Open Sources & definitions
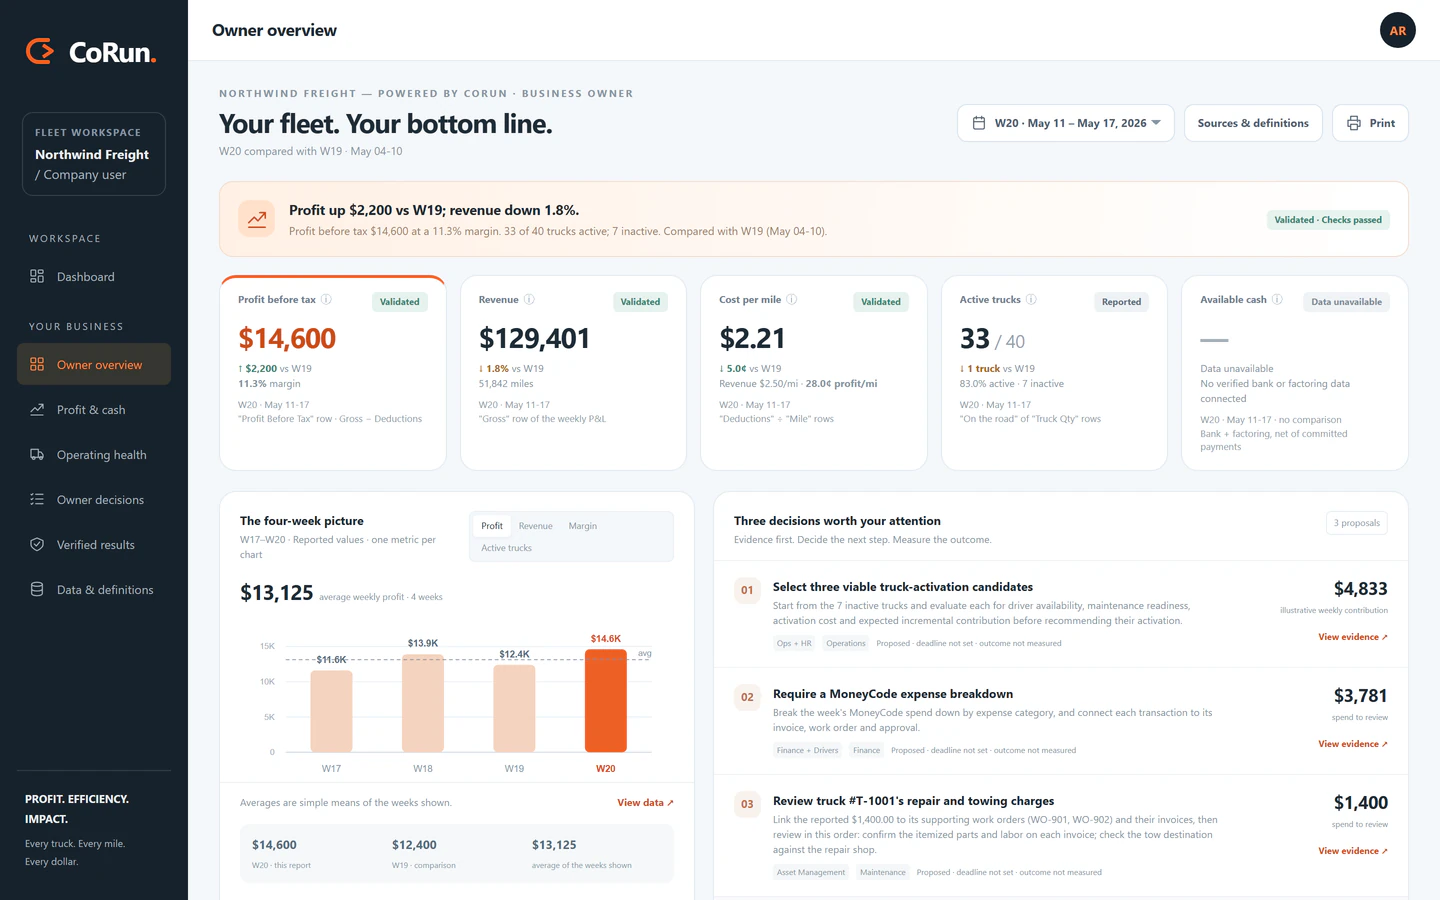 tap(1253, 123)
